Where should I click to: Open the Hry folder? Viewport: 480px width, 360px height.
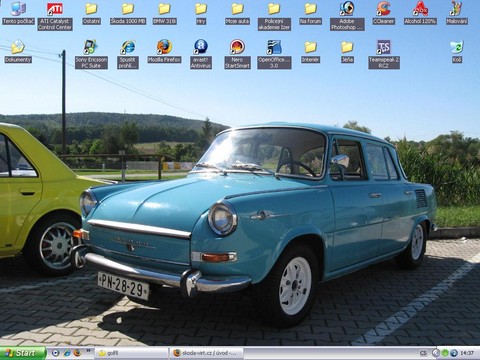point(201,13)
